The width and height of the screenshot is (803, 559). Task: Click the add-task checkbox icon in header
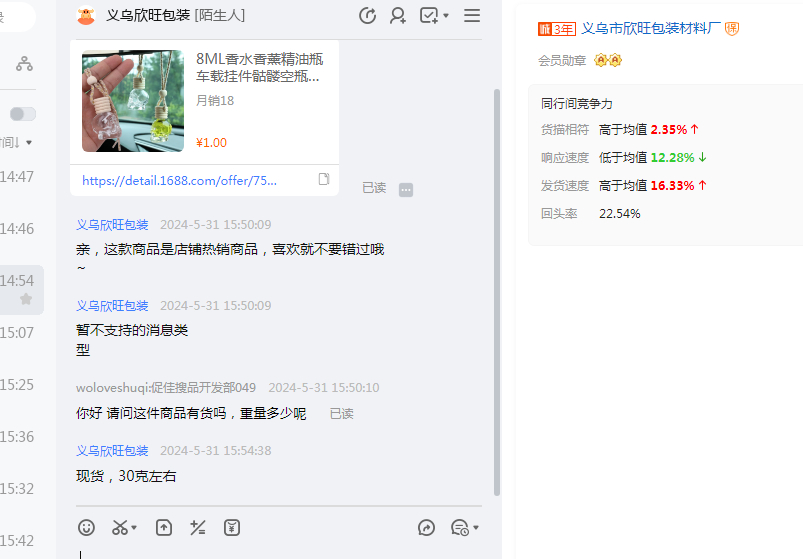coord(429,15)
